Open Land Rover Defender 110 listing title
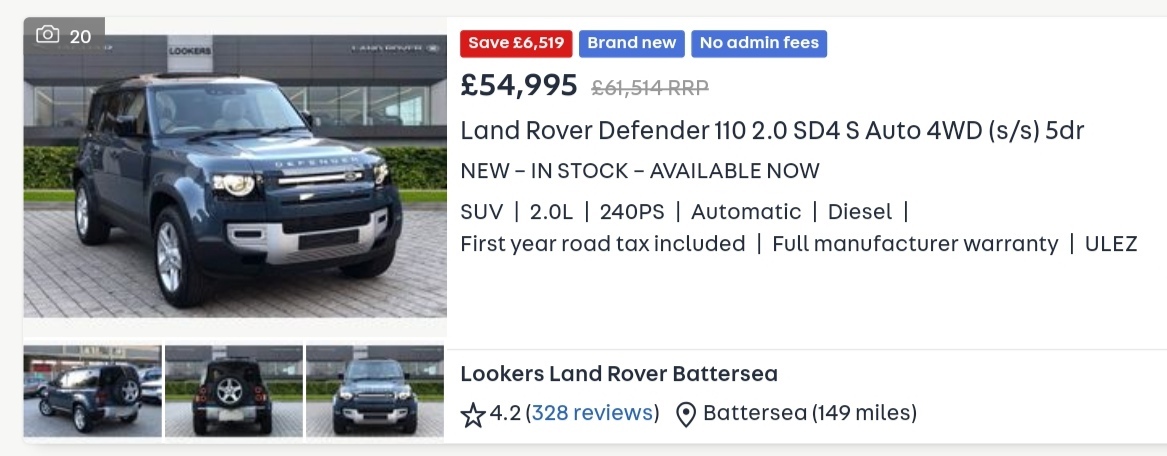 (773, 130)
